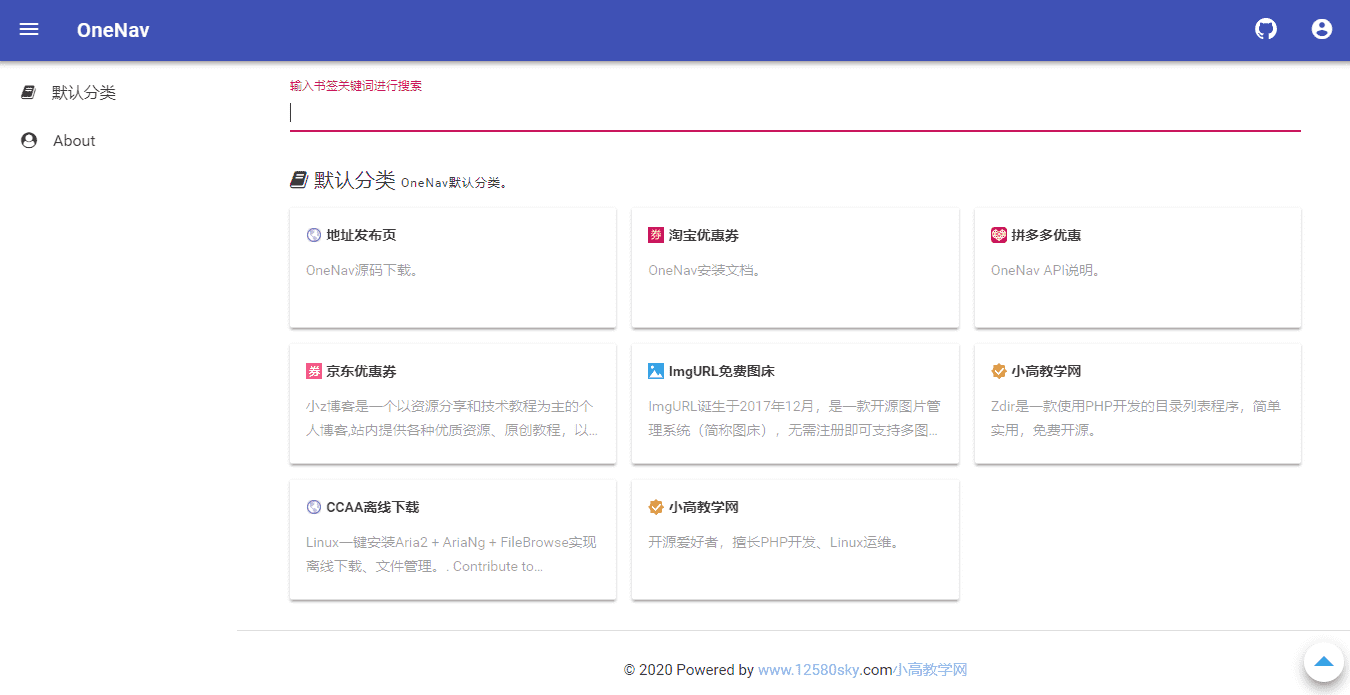Screen dimensions: 1350x695
Task: Click the 默认分类 section heading
Action: [355, 180]
